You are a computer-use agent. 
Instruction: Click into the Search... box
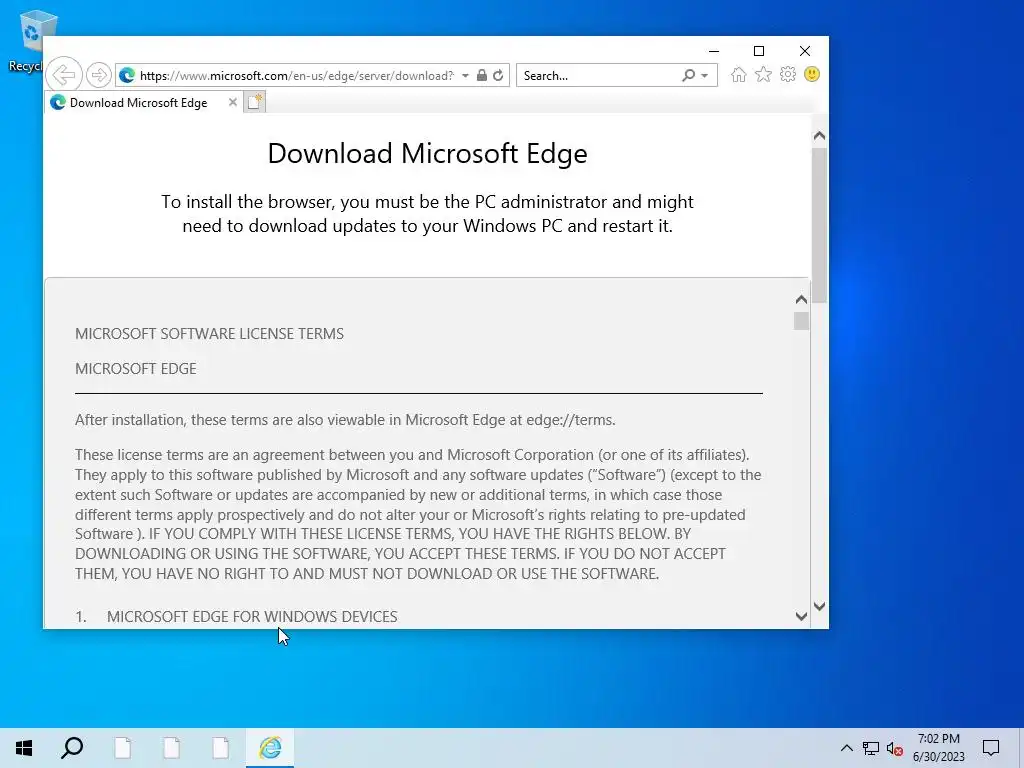click(600, 76)
